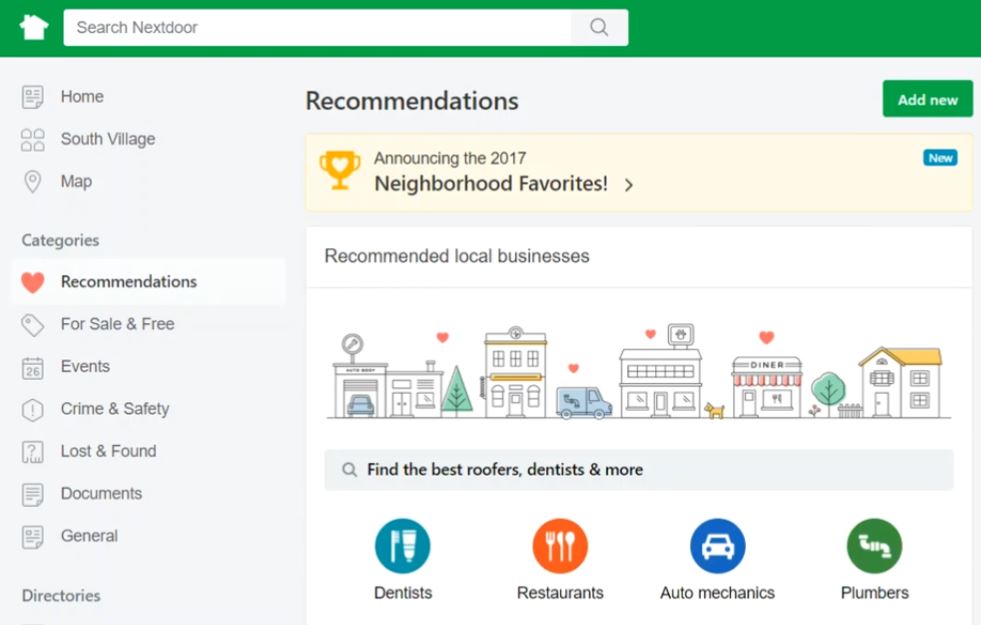Image resolution: width=981 pixels, height=625 pixels.
Task: Click the magnifying glass search button
Action: tap(599, 27)
